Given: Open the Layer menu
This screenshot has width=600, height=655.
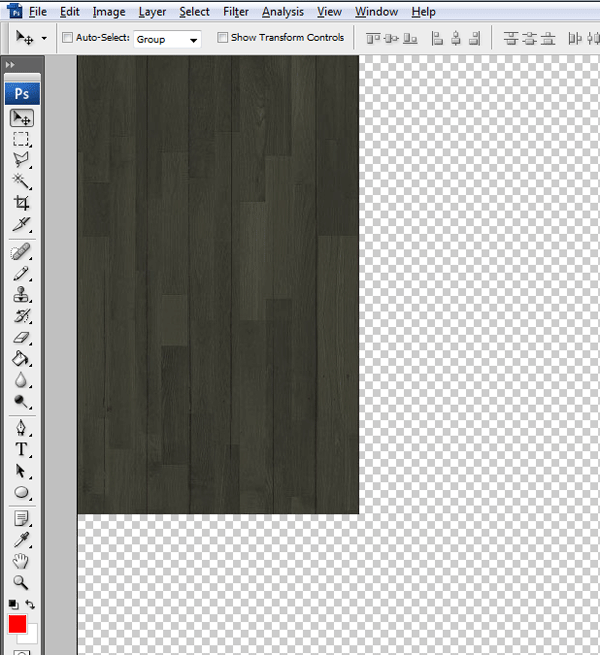Looking at the screenshot, I should coord(152,12).
